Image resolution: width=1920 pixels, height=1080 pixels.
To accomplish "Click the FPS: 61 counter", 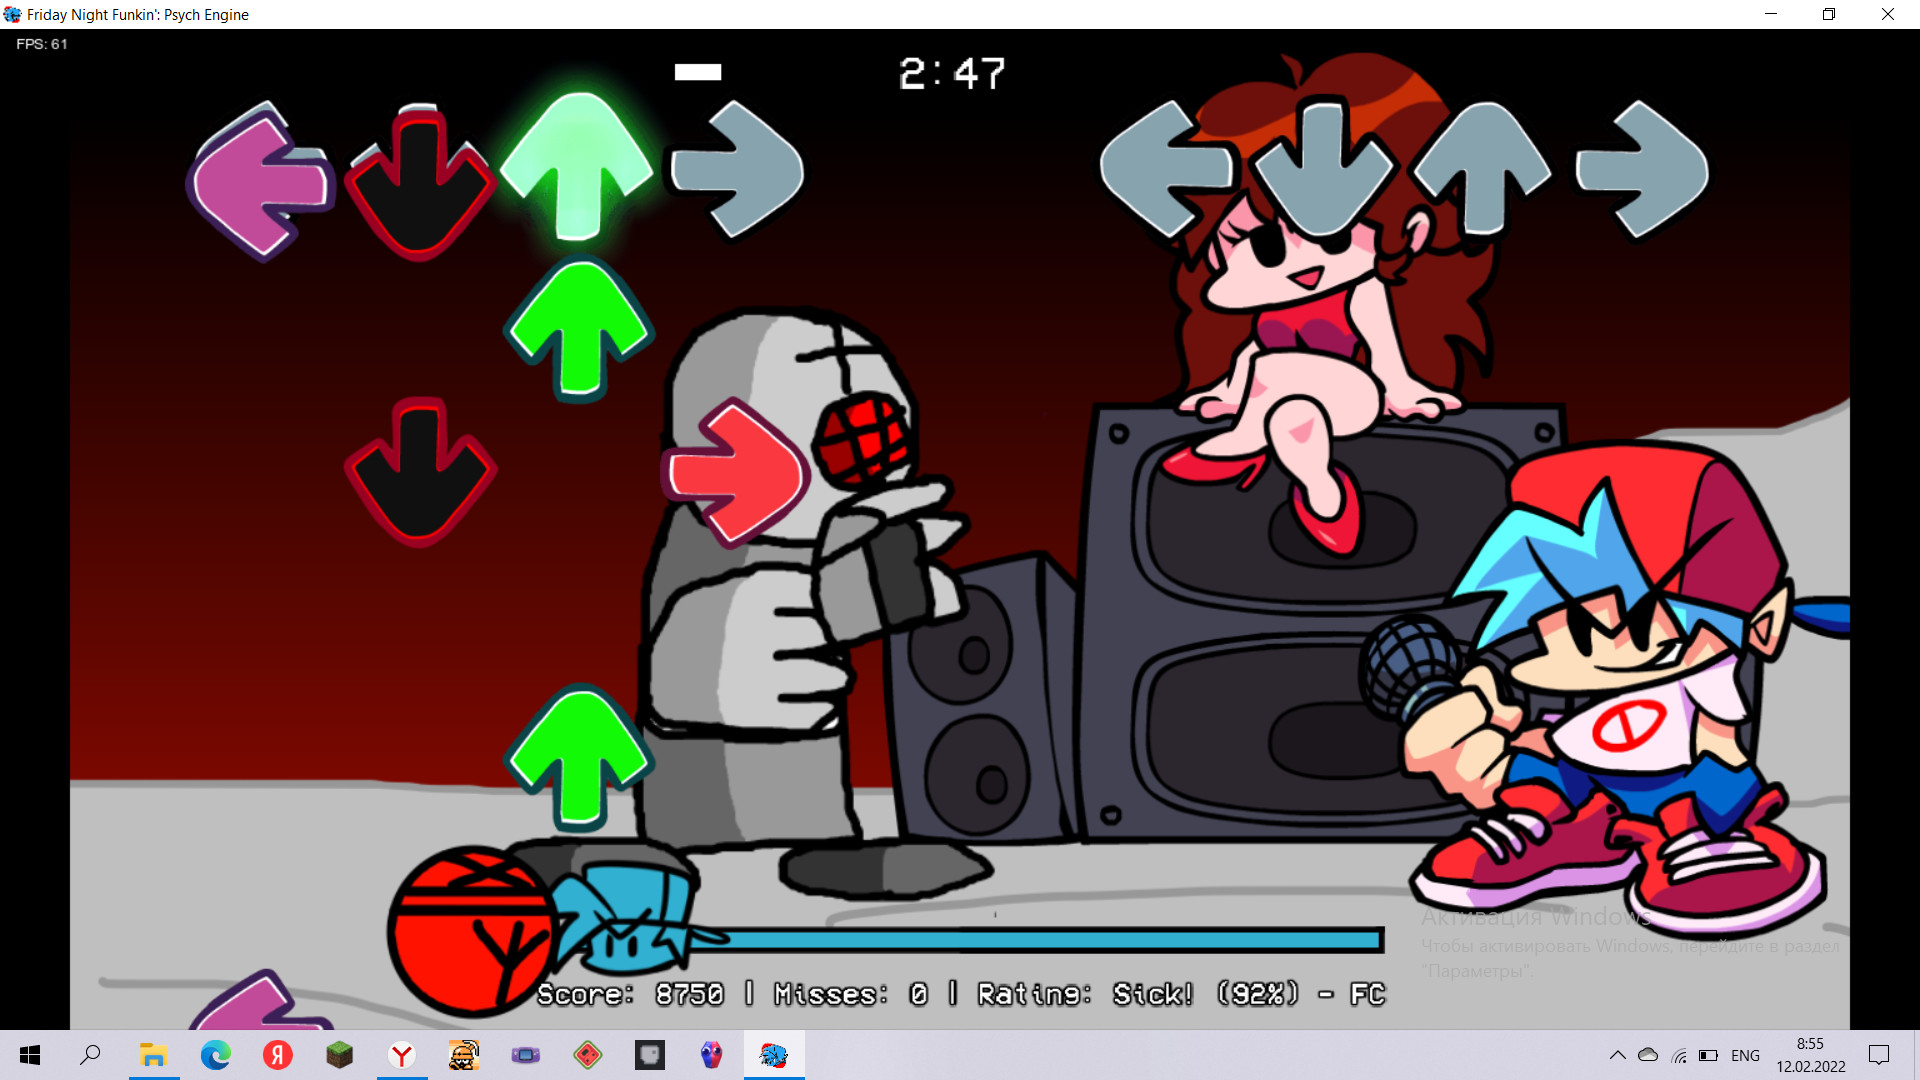I will point(42,44).
